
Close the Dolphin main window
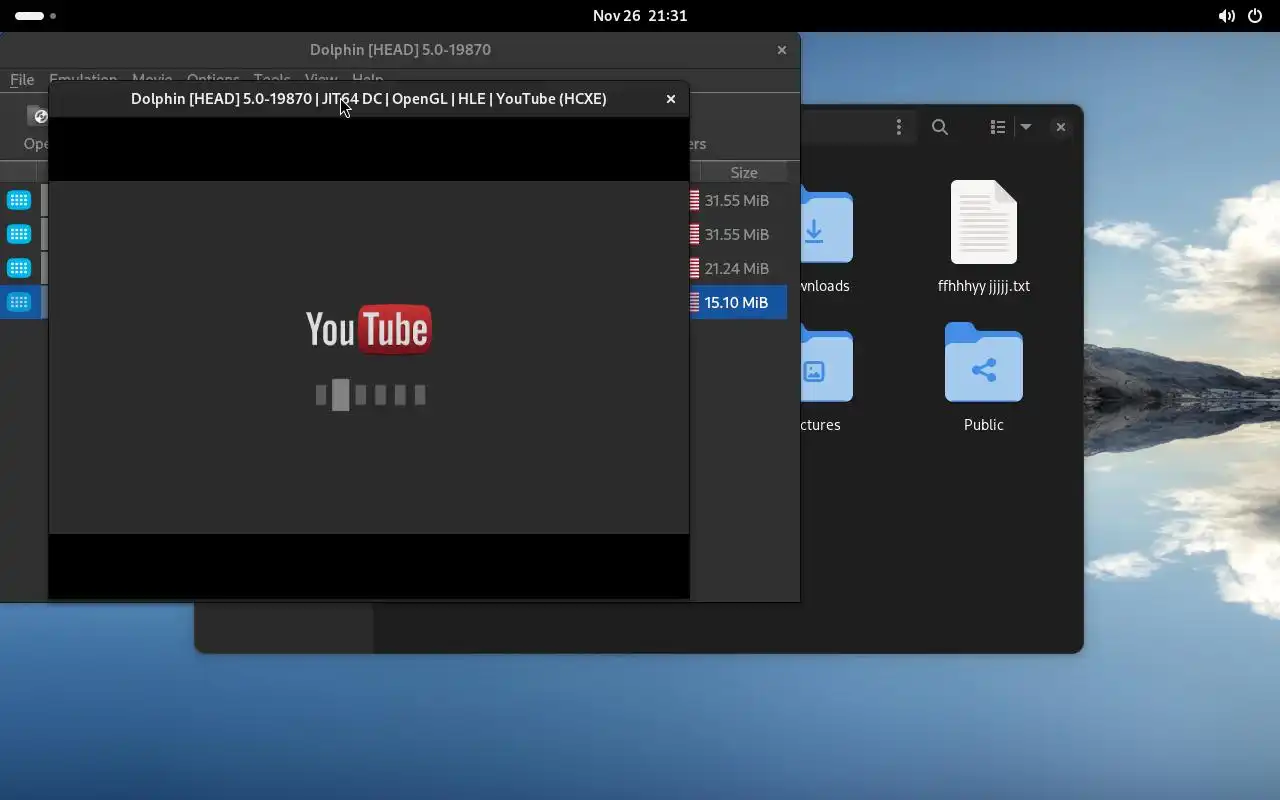pos(782,50)
